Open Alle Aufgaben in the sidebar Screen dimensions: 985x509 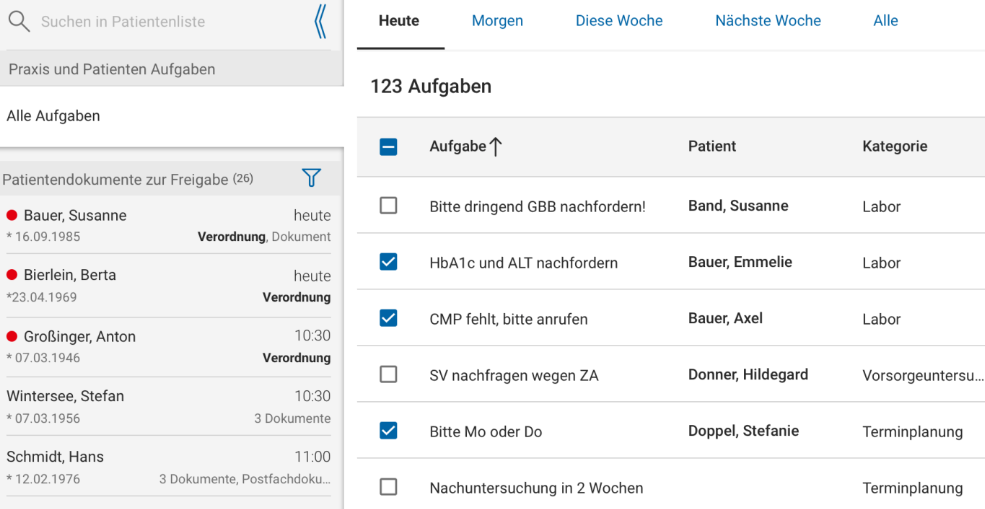(x=54, y=116)
